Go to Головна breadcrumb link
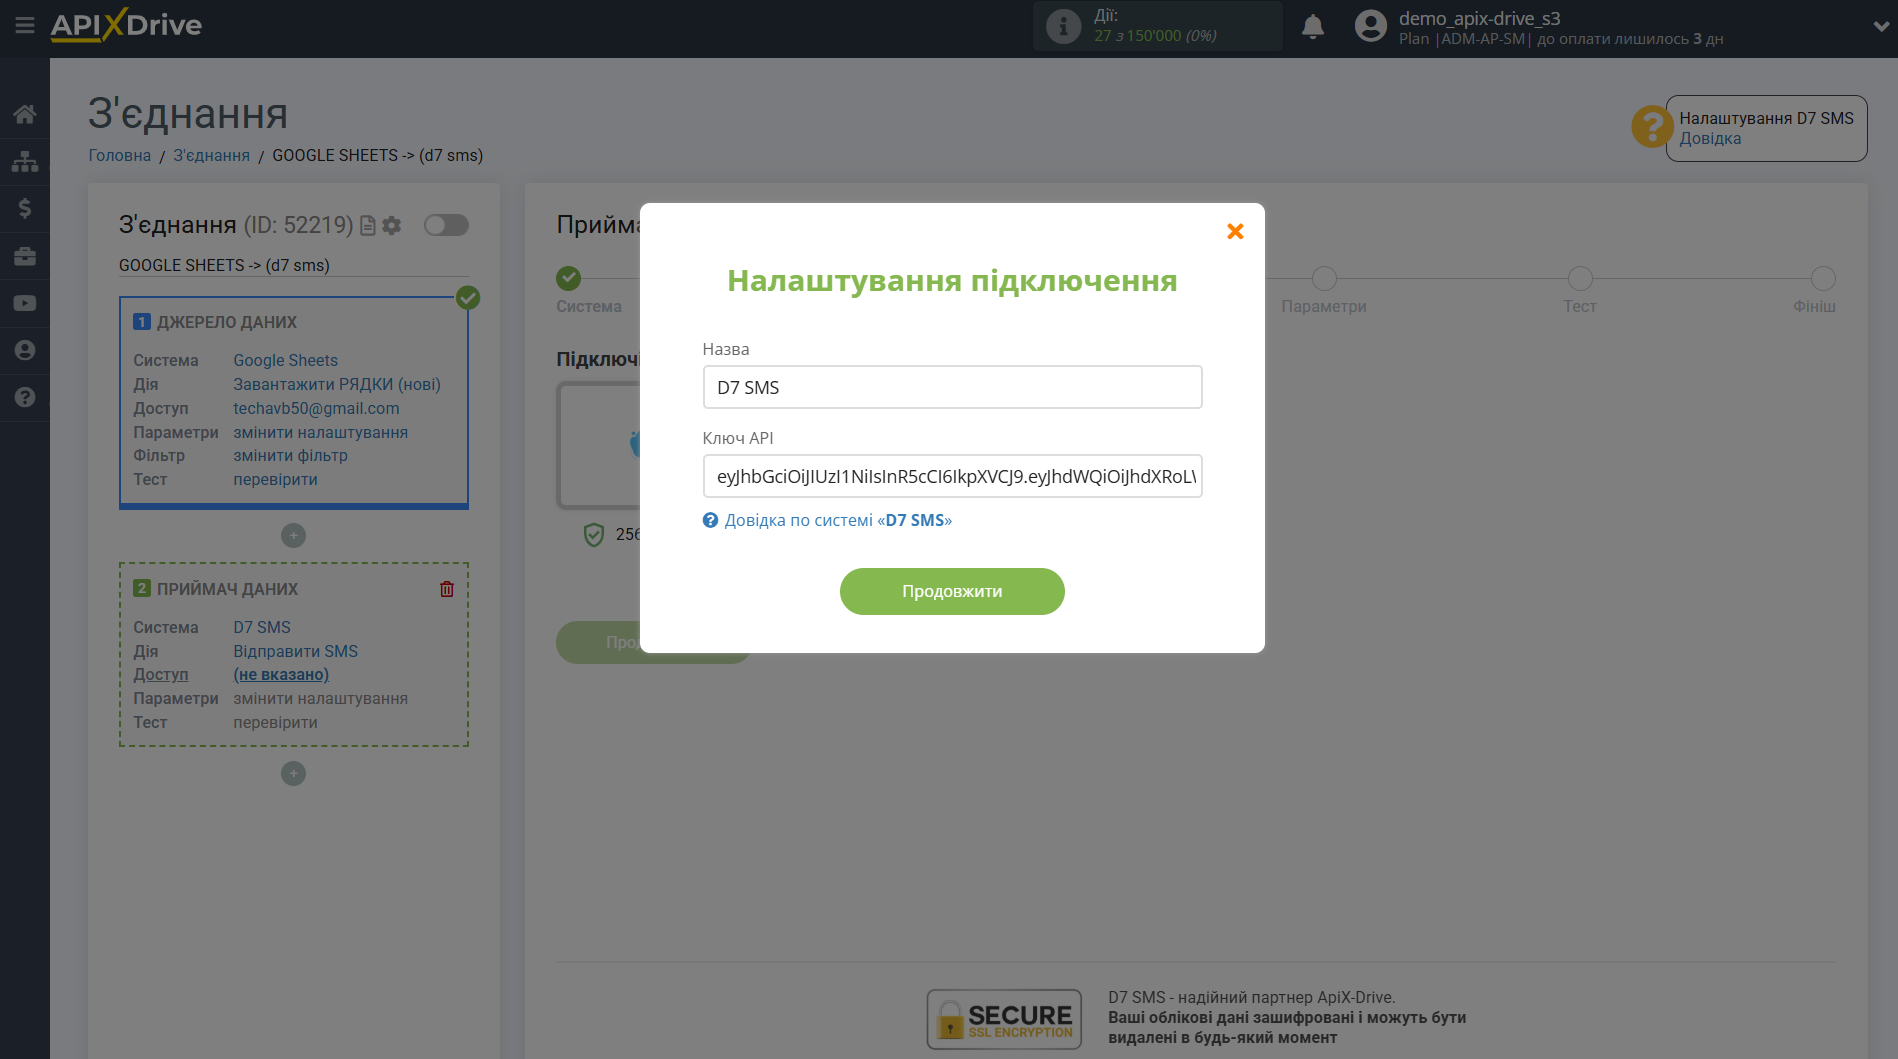The image size is (1898, 1059). [x=119, y=155]
